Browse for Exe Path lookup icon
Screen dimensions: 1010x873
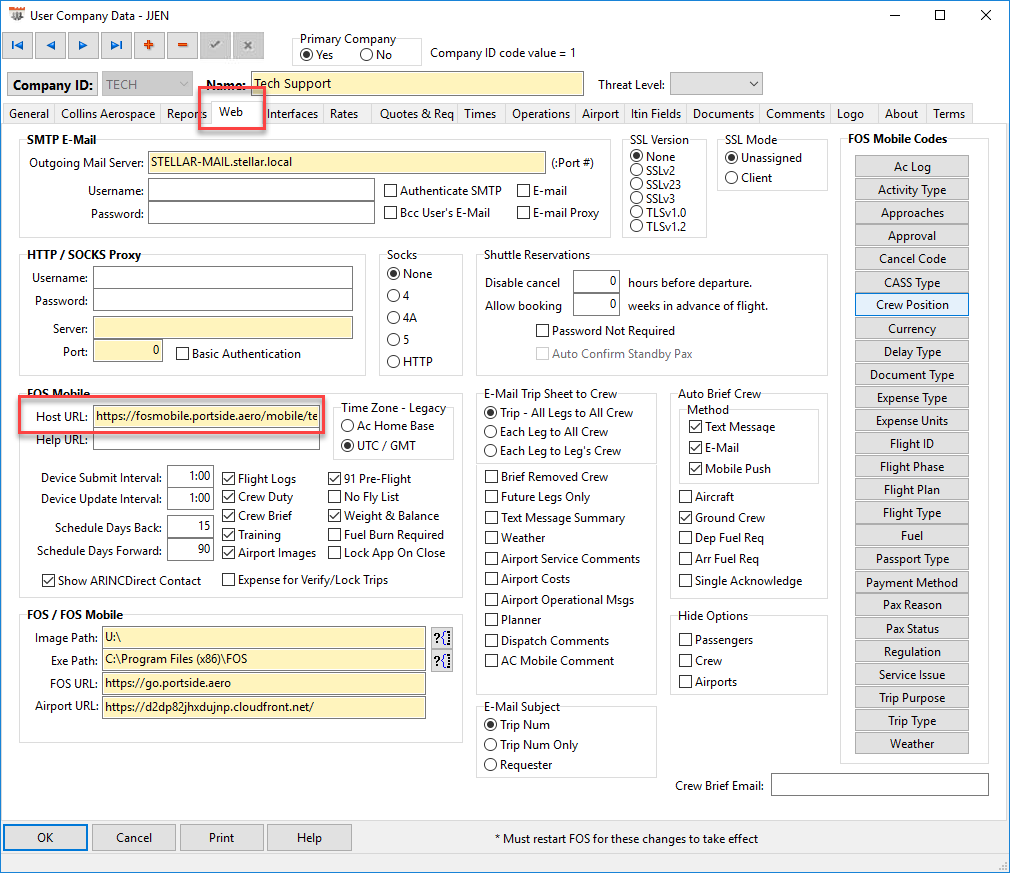pos(442,660)
